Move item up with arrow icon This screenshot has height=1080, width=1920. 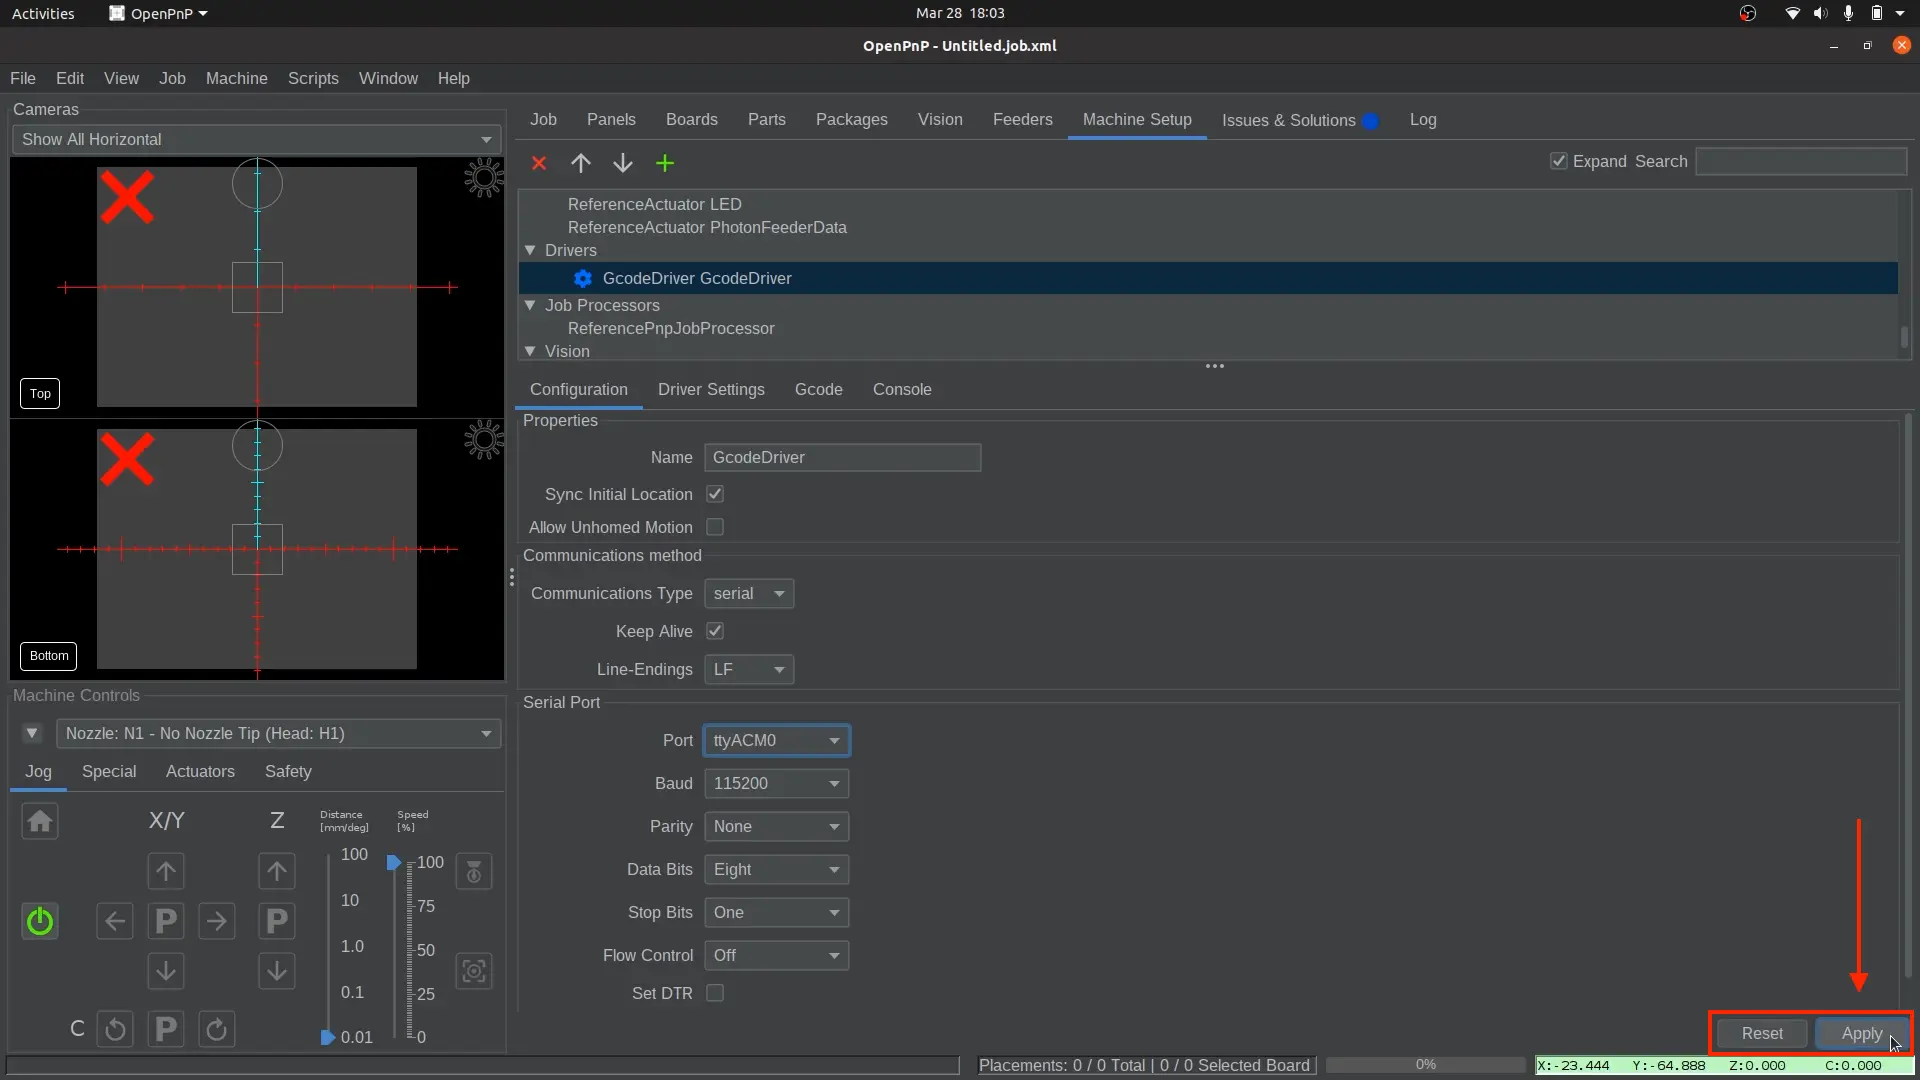click(x=581, y=163)
